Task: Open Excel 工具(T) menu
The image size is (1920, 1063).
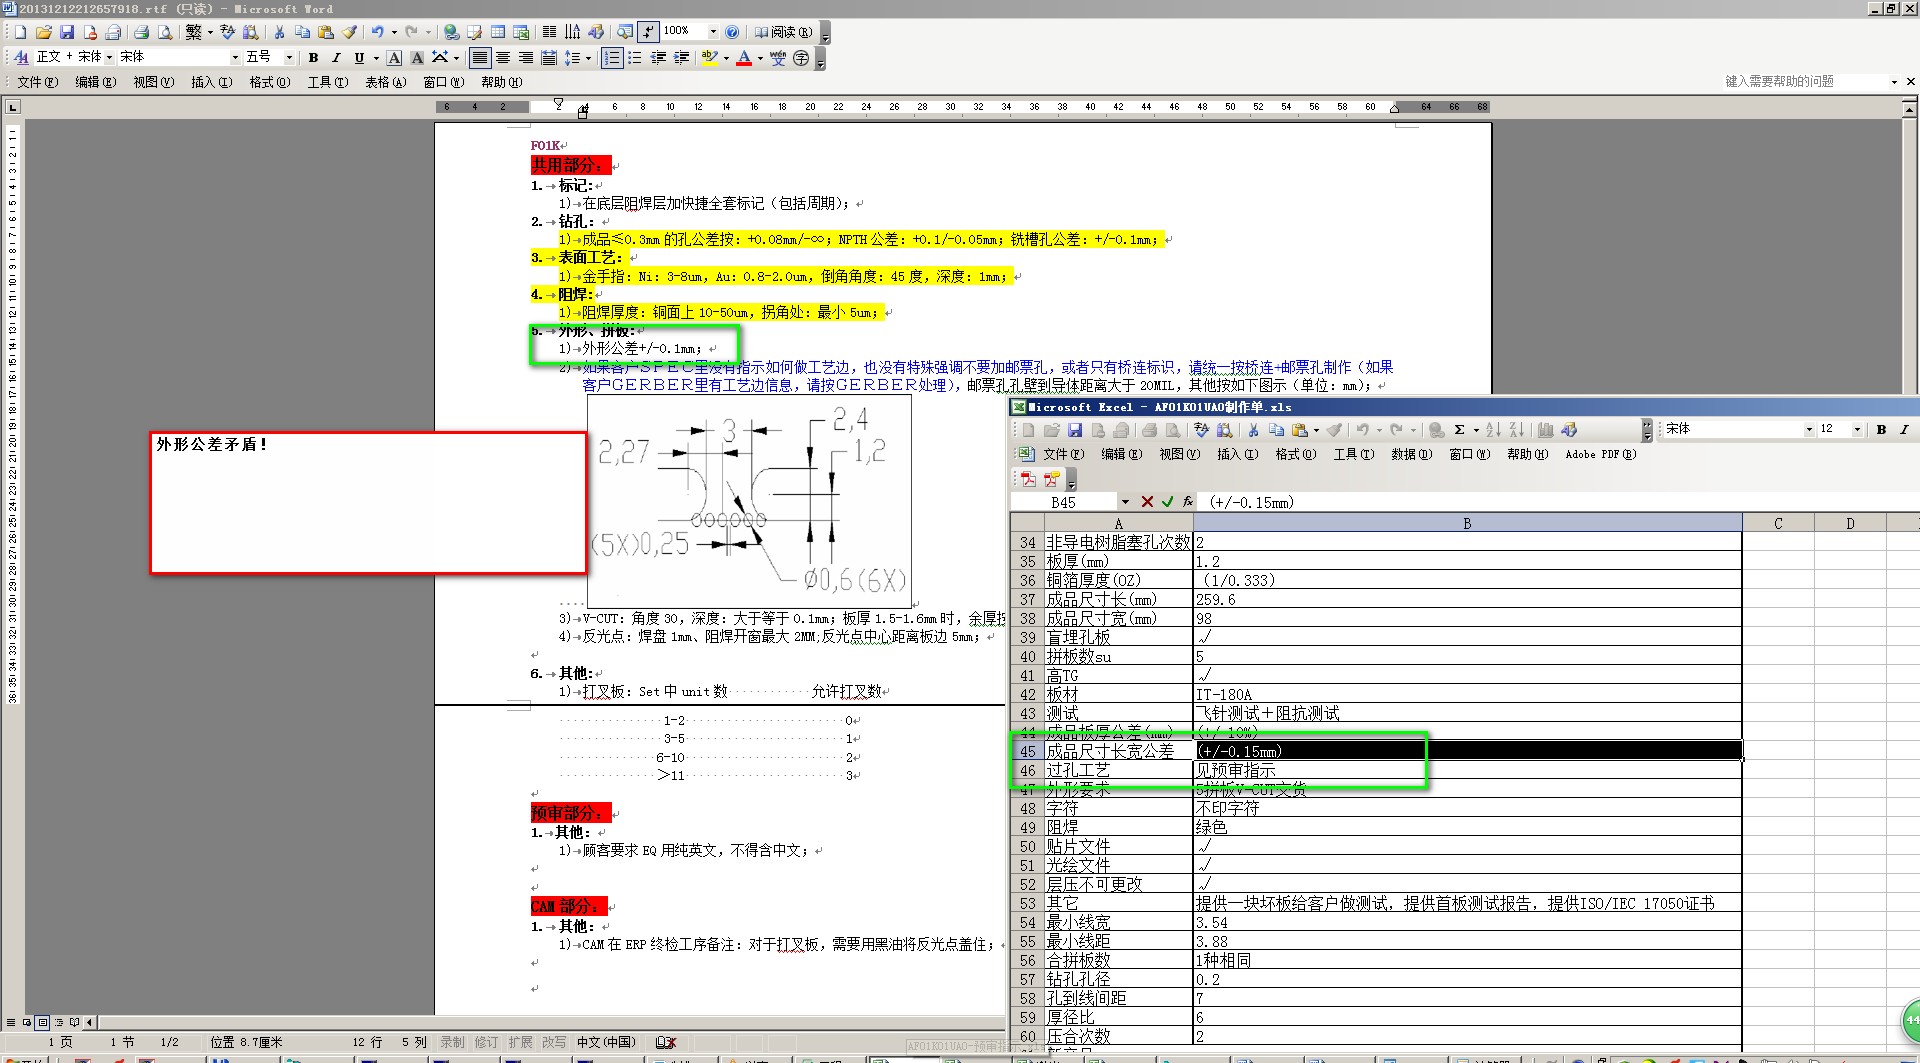Action: 1353,454
